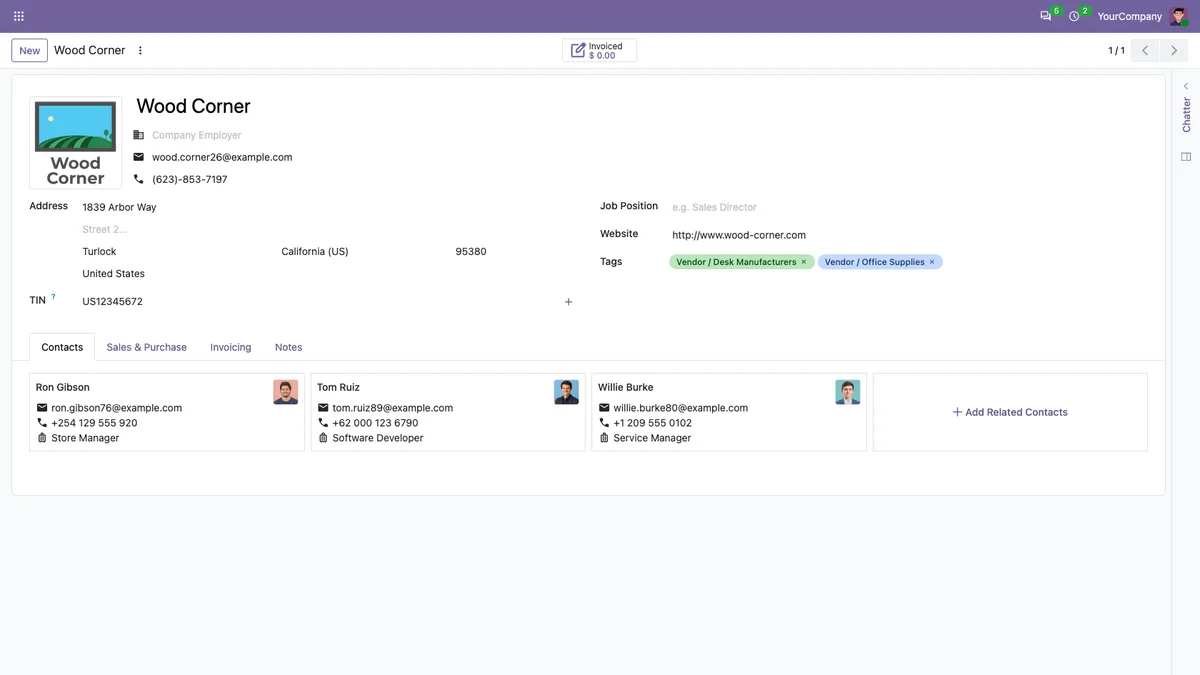This screenshot has height=675, width=1200.
Task: Click the TIN help question mark
Action: (x=54, y=297)
